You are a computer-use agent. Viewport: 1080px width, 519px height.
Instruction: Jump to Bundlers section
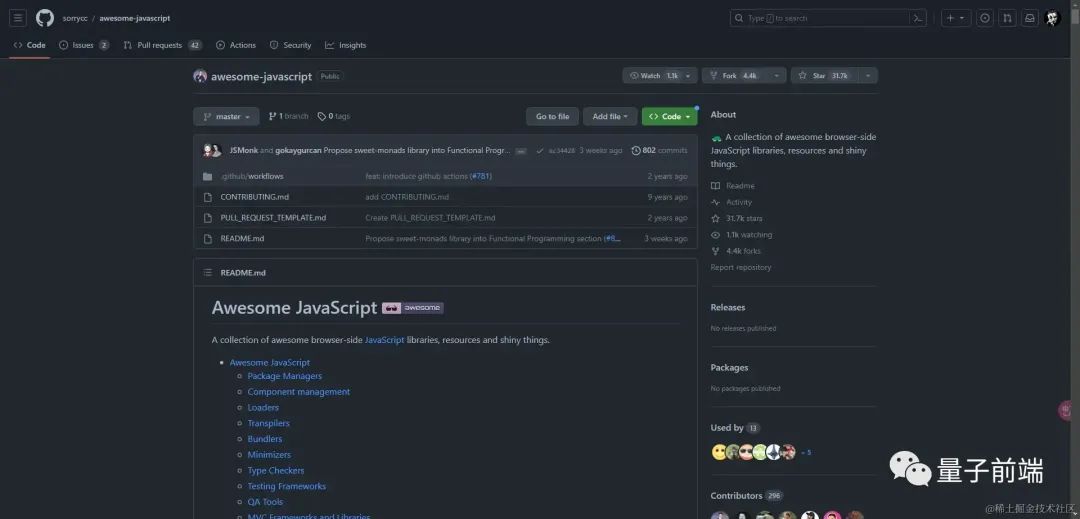pyautogui.click(x=264, y=439)
